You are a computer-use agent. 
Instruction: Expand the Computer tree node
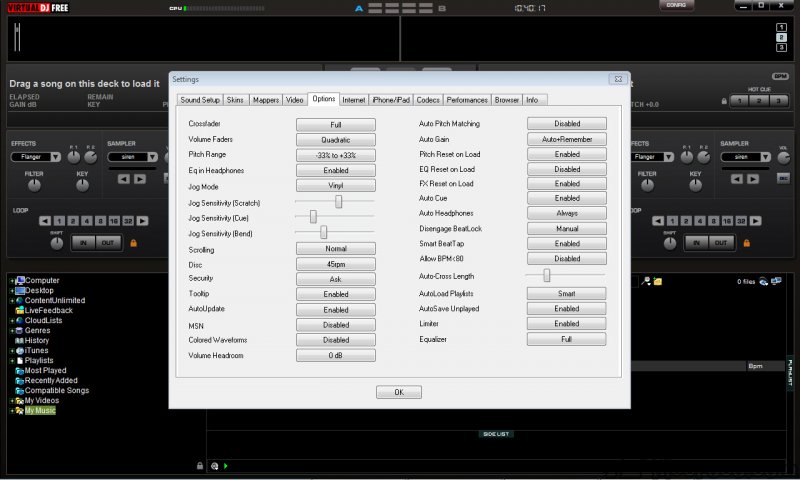(12, 281)
